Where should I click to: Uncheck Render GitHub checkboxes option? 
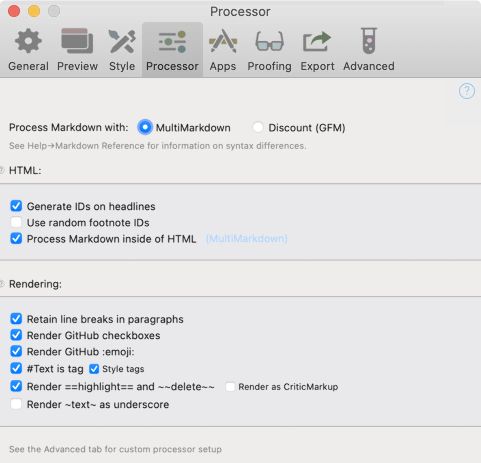click(x=16, y=335)
